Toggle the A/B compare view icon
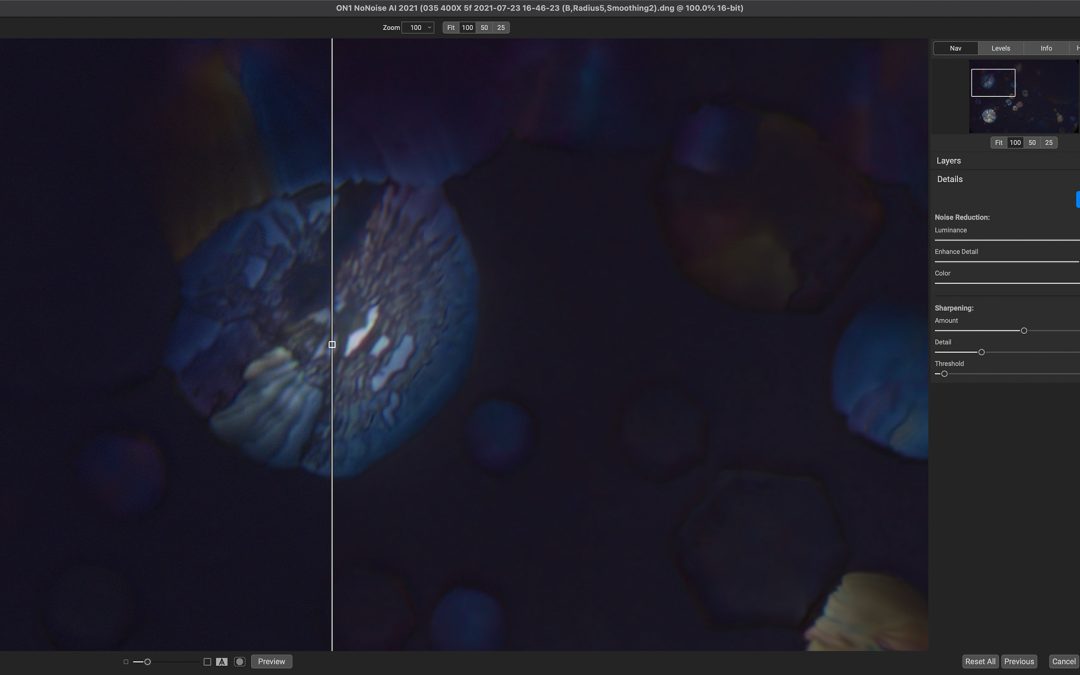1080x675 pixels. [222, 662]
